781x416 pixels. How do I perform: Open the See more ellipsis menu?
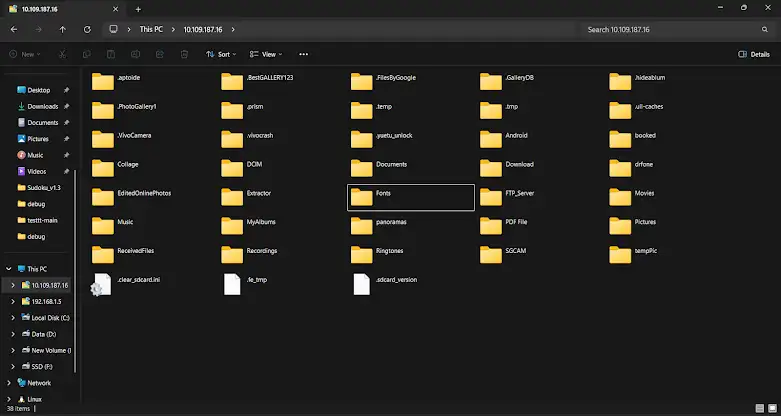(x=303, y=54)
